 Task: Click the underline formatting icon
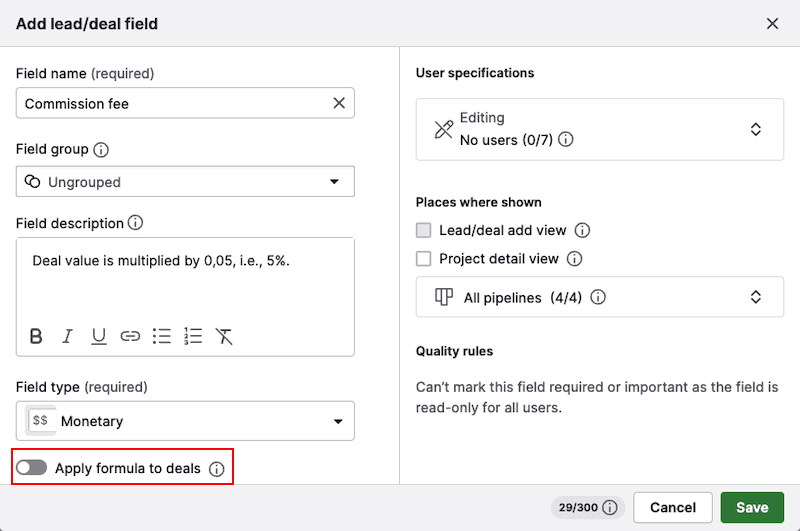99,336
